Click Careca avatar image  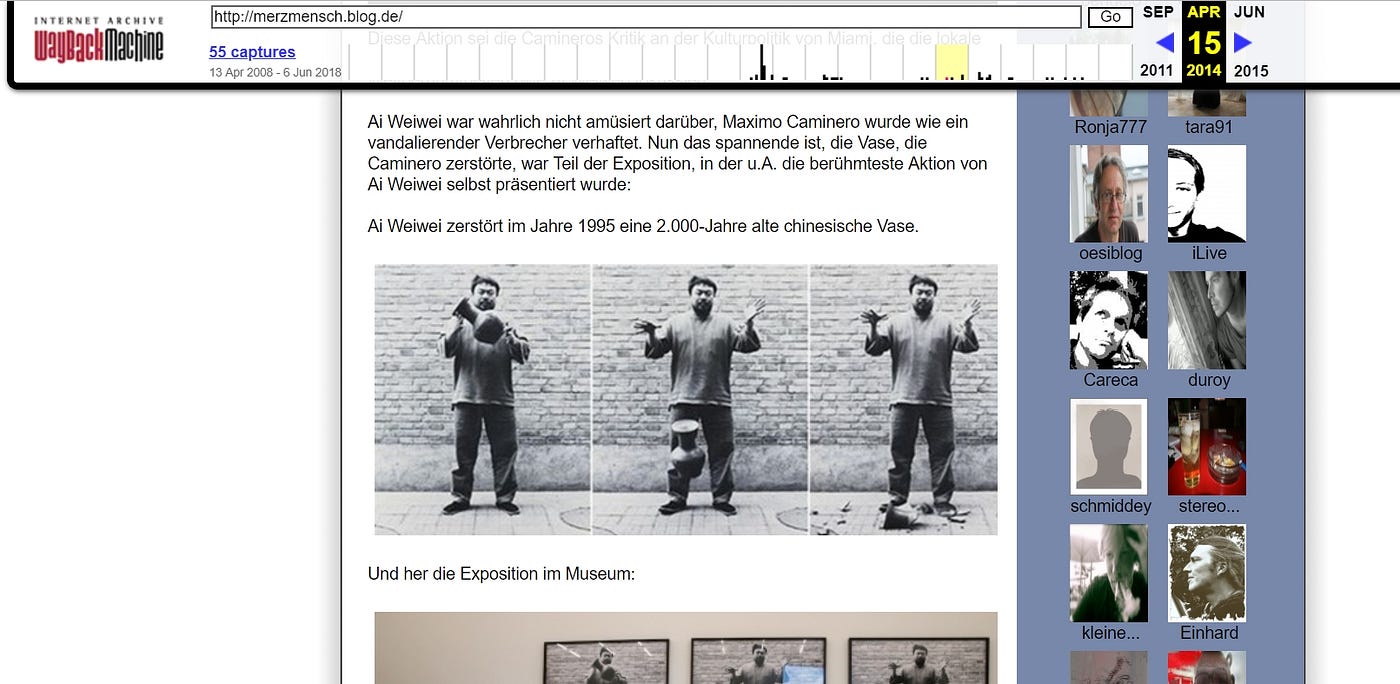point(1109,320)
